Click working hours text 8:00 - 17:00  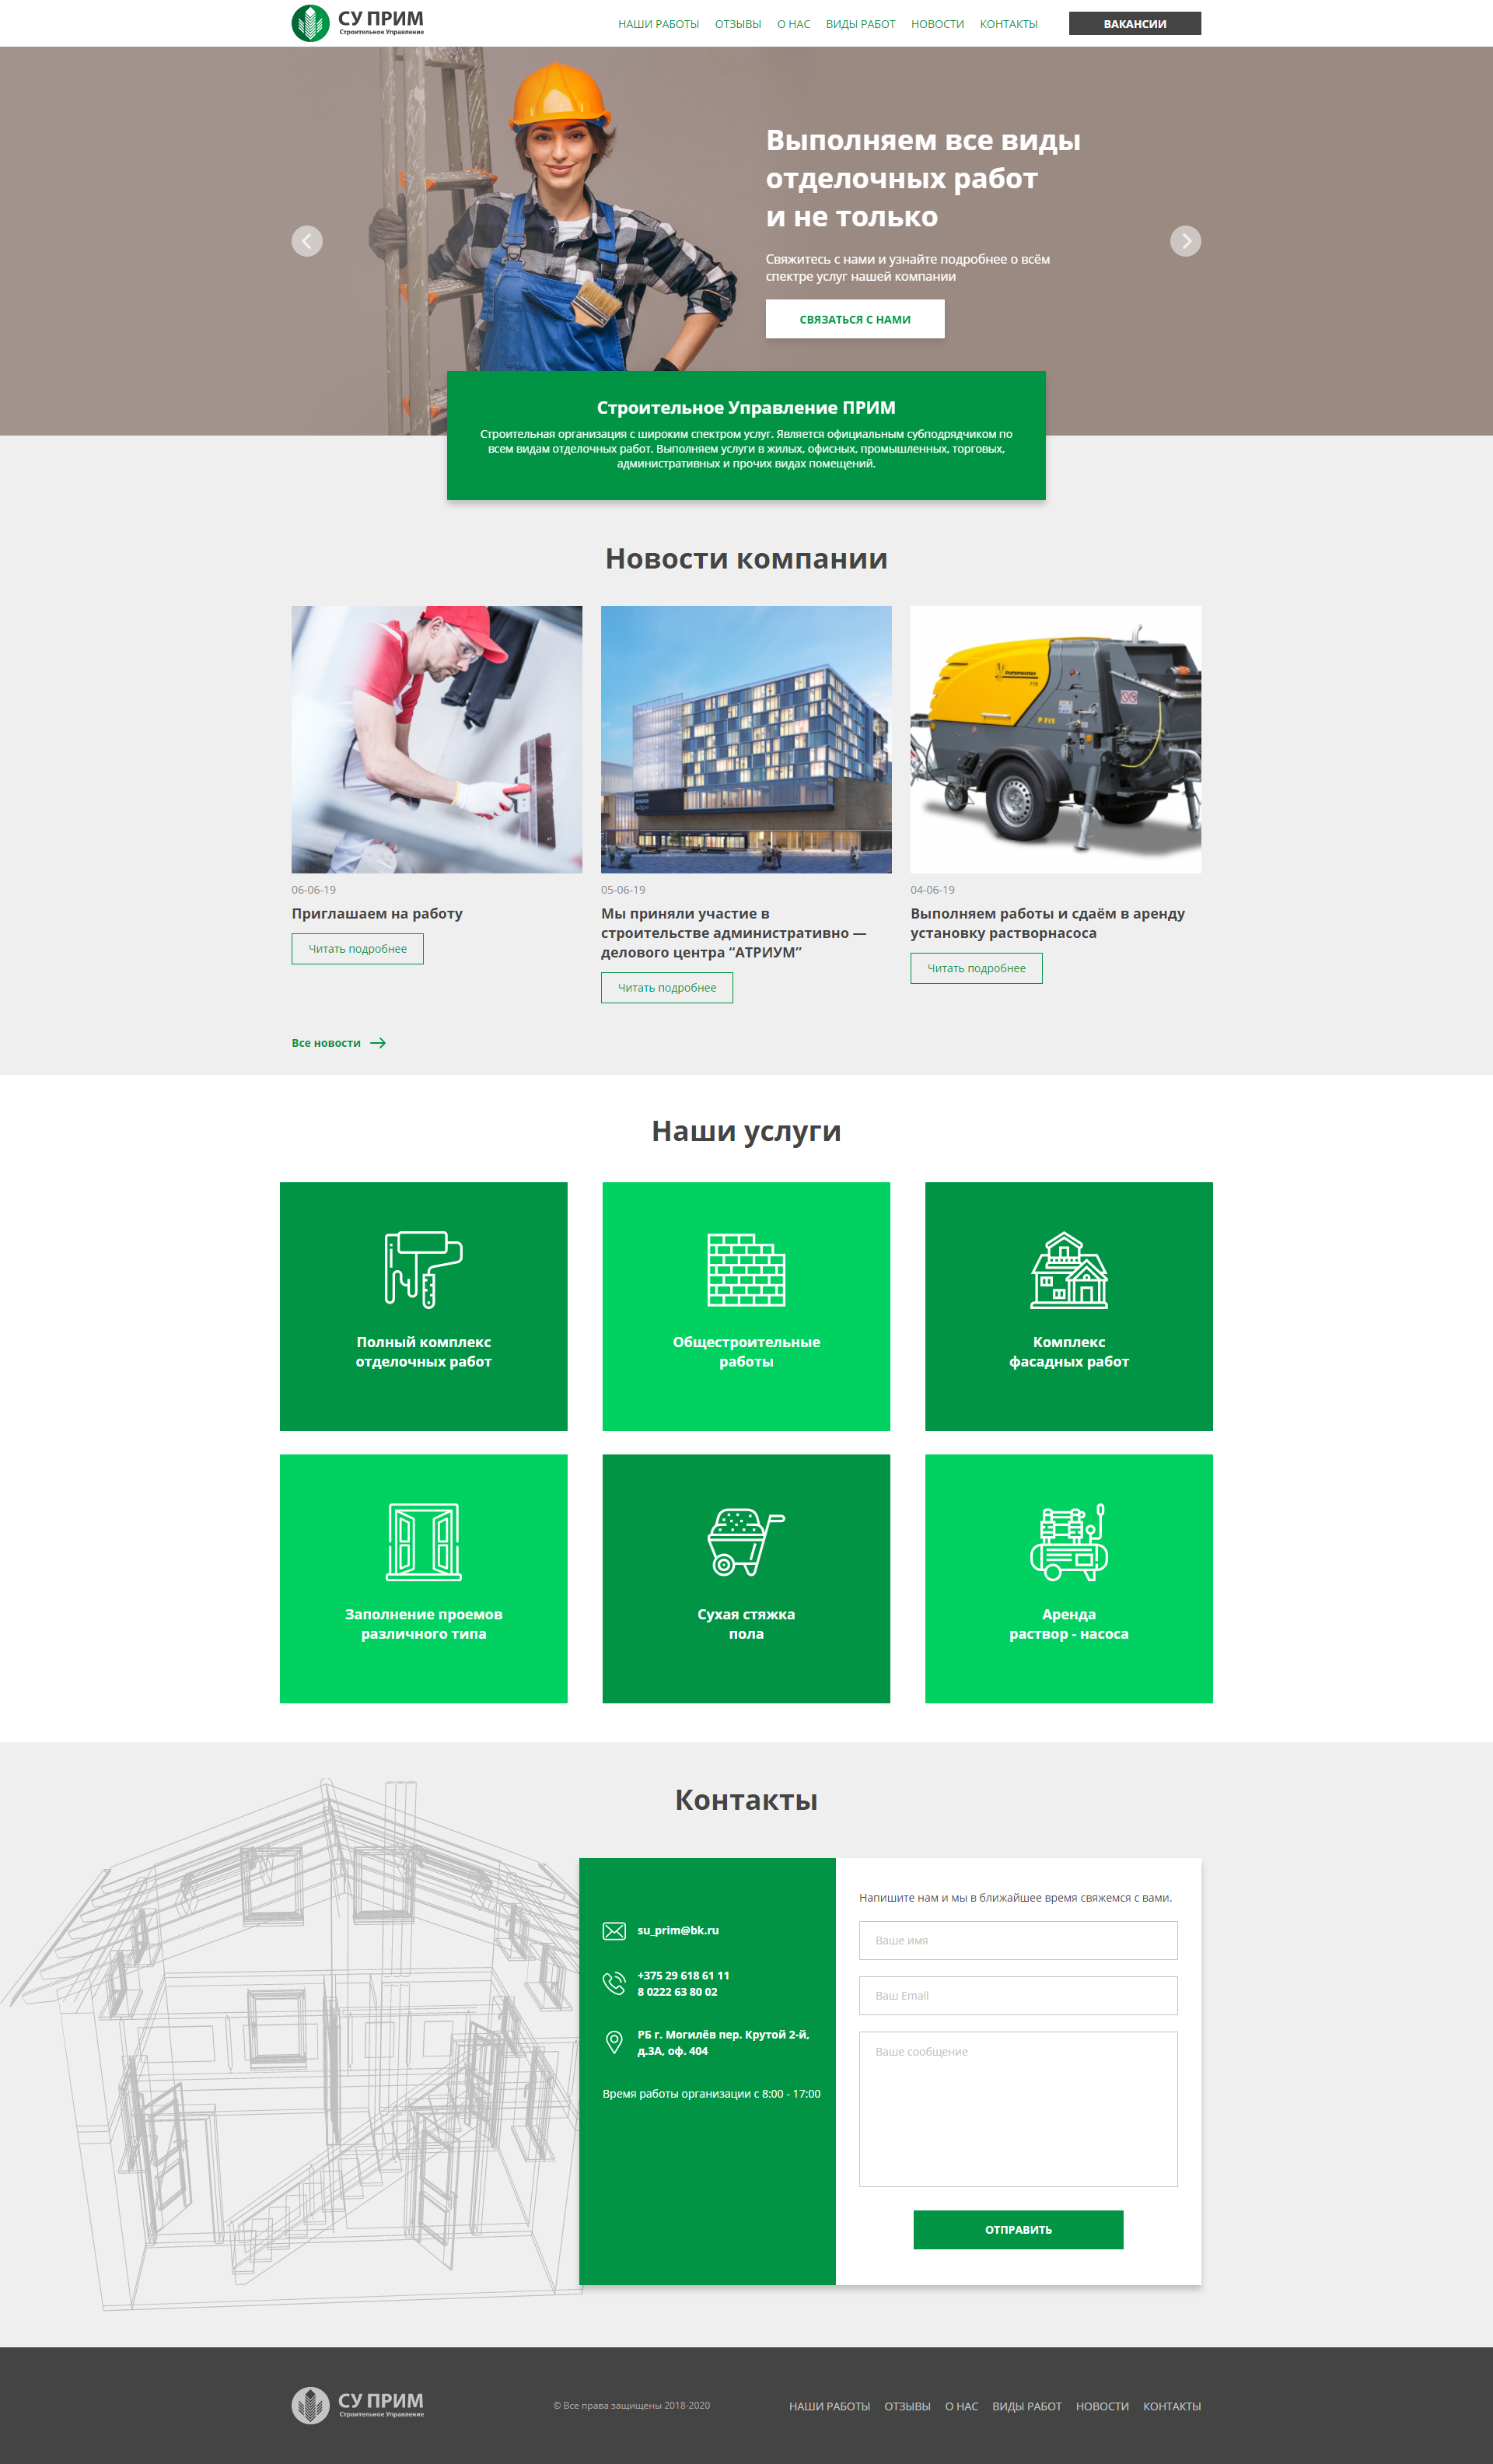[x=711, y=2094]
